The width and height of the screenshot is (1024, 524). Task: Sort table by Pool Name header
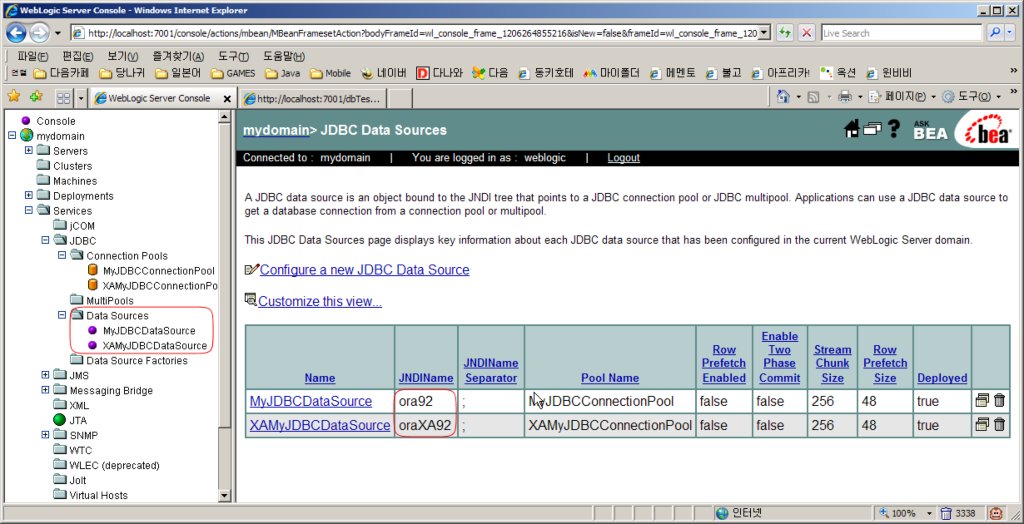(x=610, y=378)
